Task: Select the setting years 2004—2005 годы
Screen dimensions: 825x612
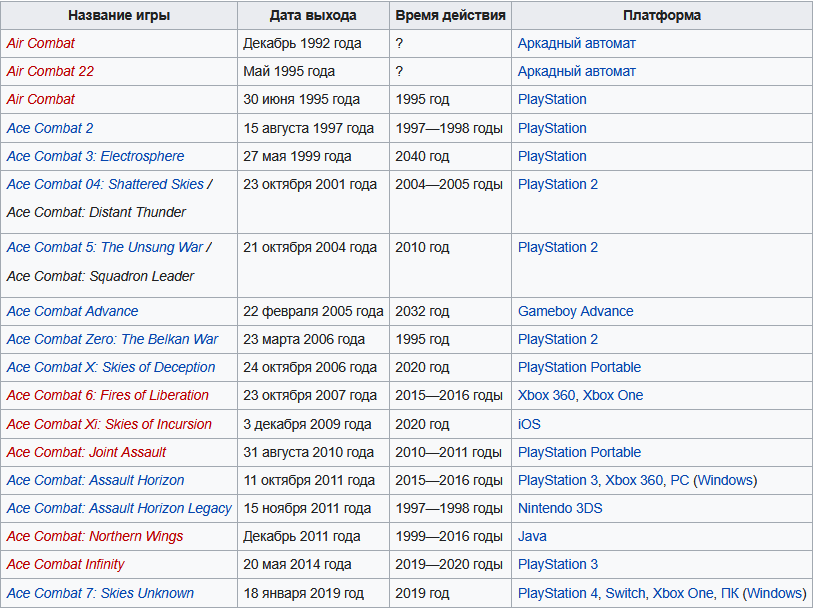Action: [x=449, y=184]
